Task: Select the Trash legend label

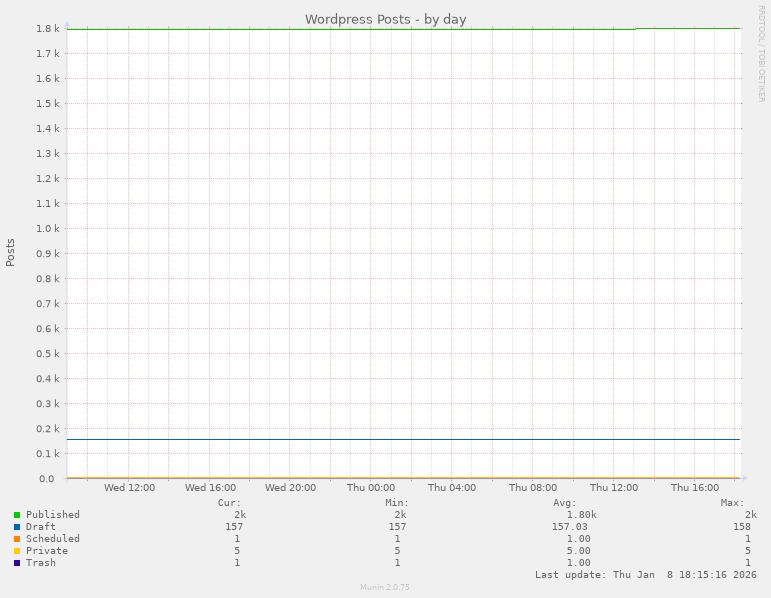Action: pyautogui.click(x=41, y=563)
